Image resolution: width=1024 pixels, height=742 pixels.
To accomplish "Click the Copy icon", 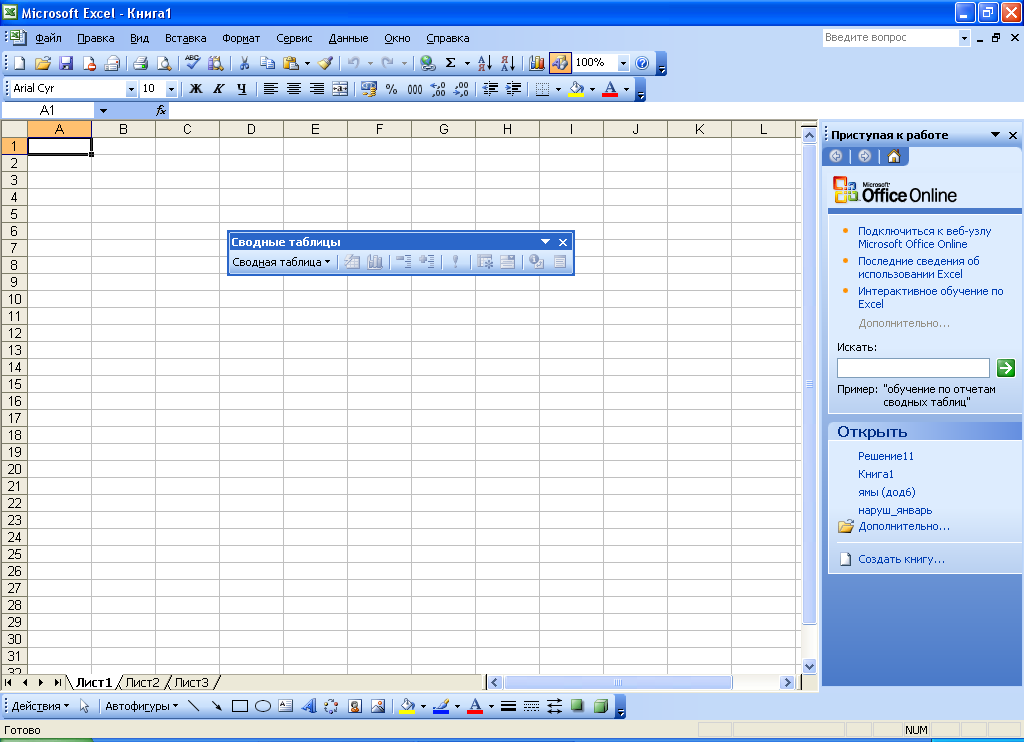I will pos(266,63).
